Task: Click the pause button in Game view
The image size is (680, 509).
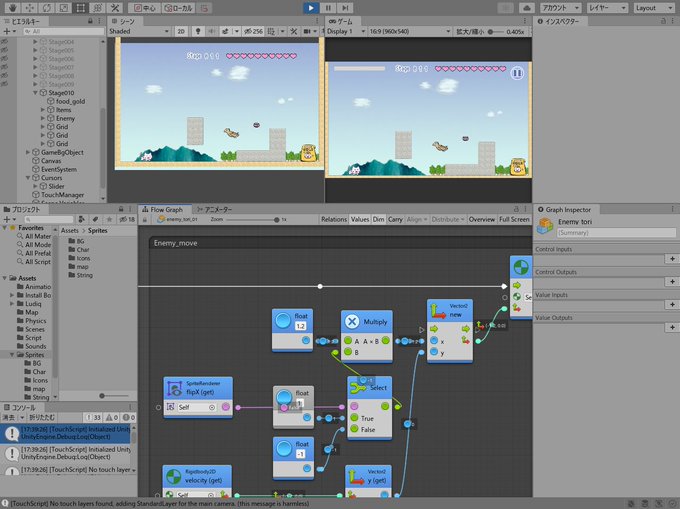Action: click(517, 73)
